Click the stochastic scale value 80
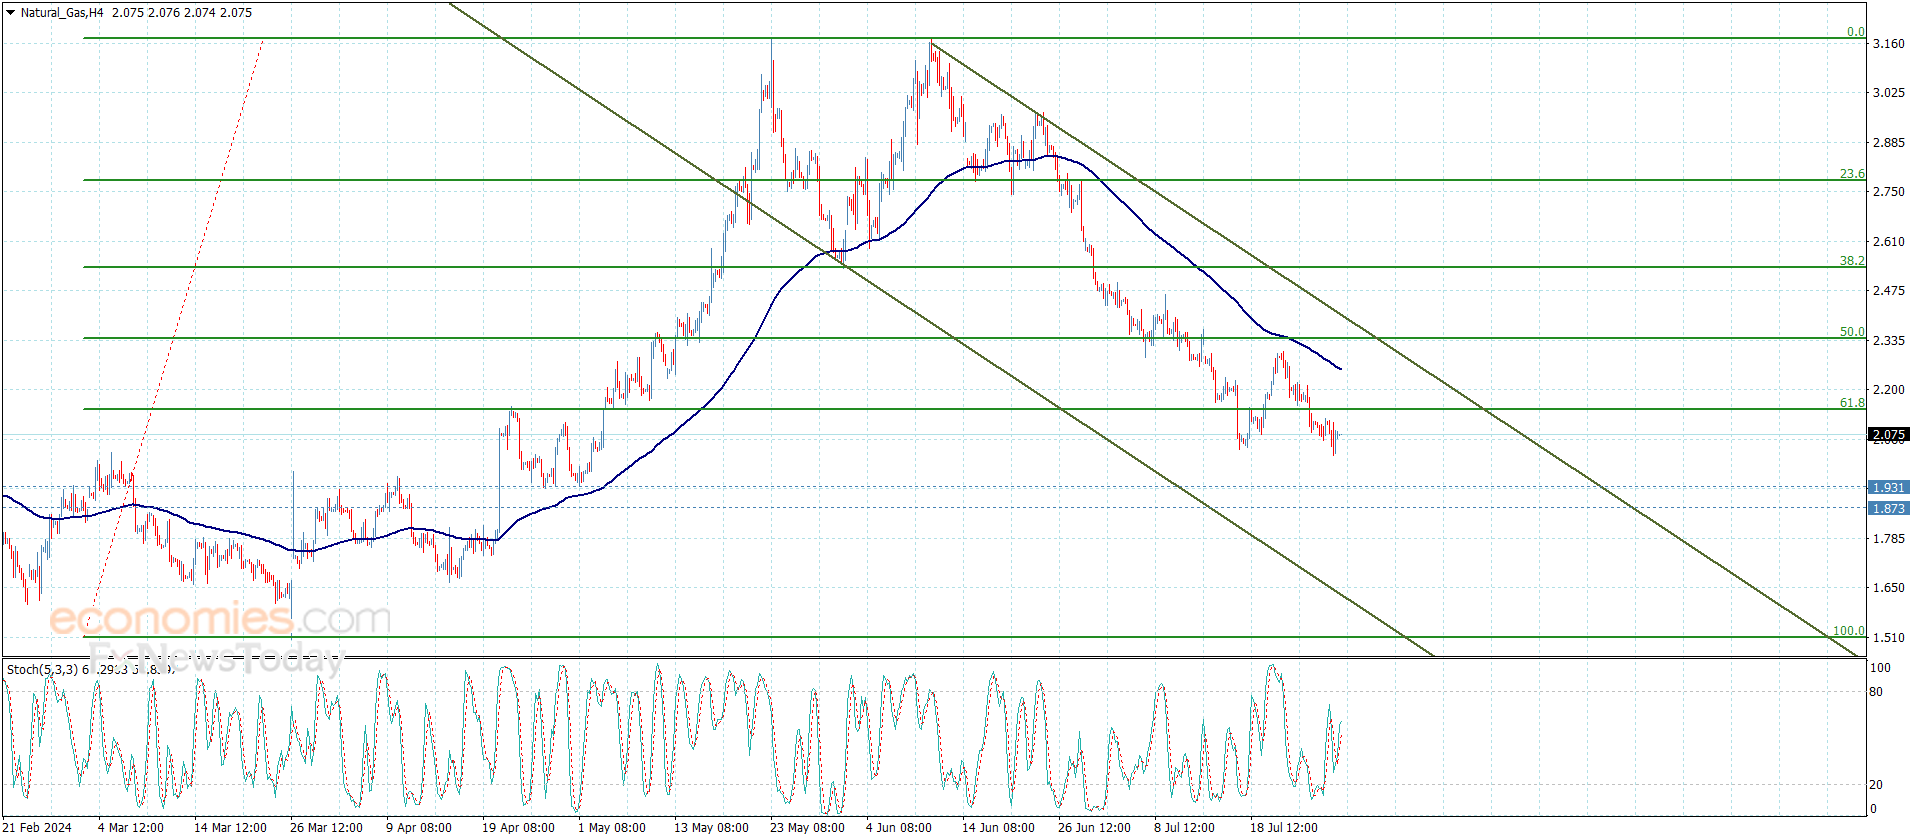Viewport: 1916px width, 840px height. (x=1876, y=692)
